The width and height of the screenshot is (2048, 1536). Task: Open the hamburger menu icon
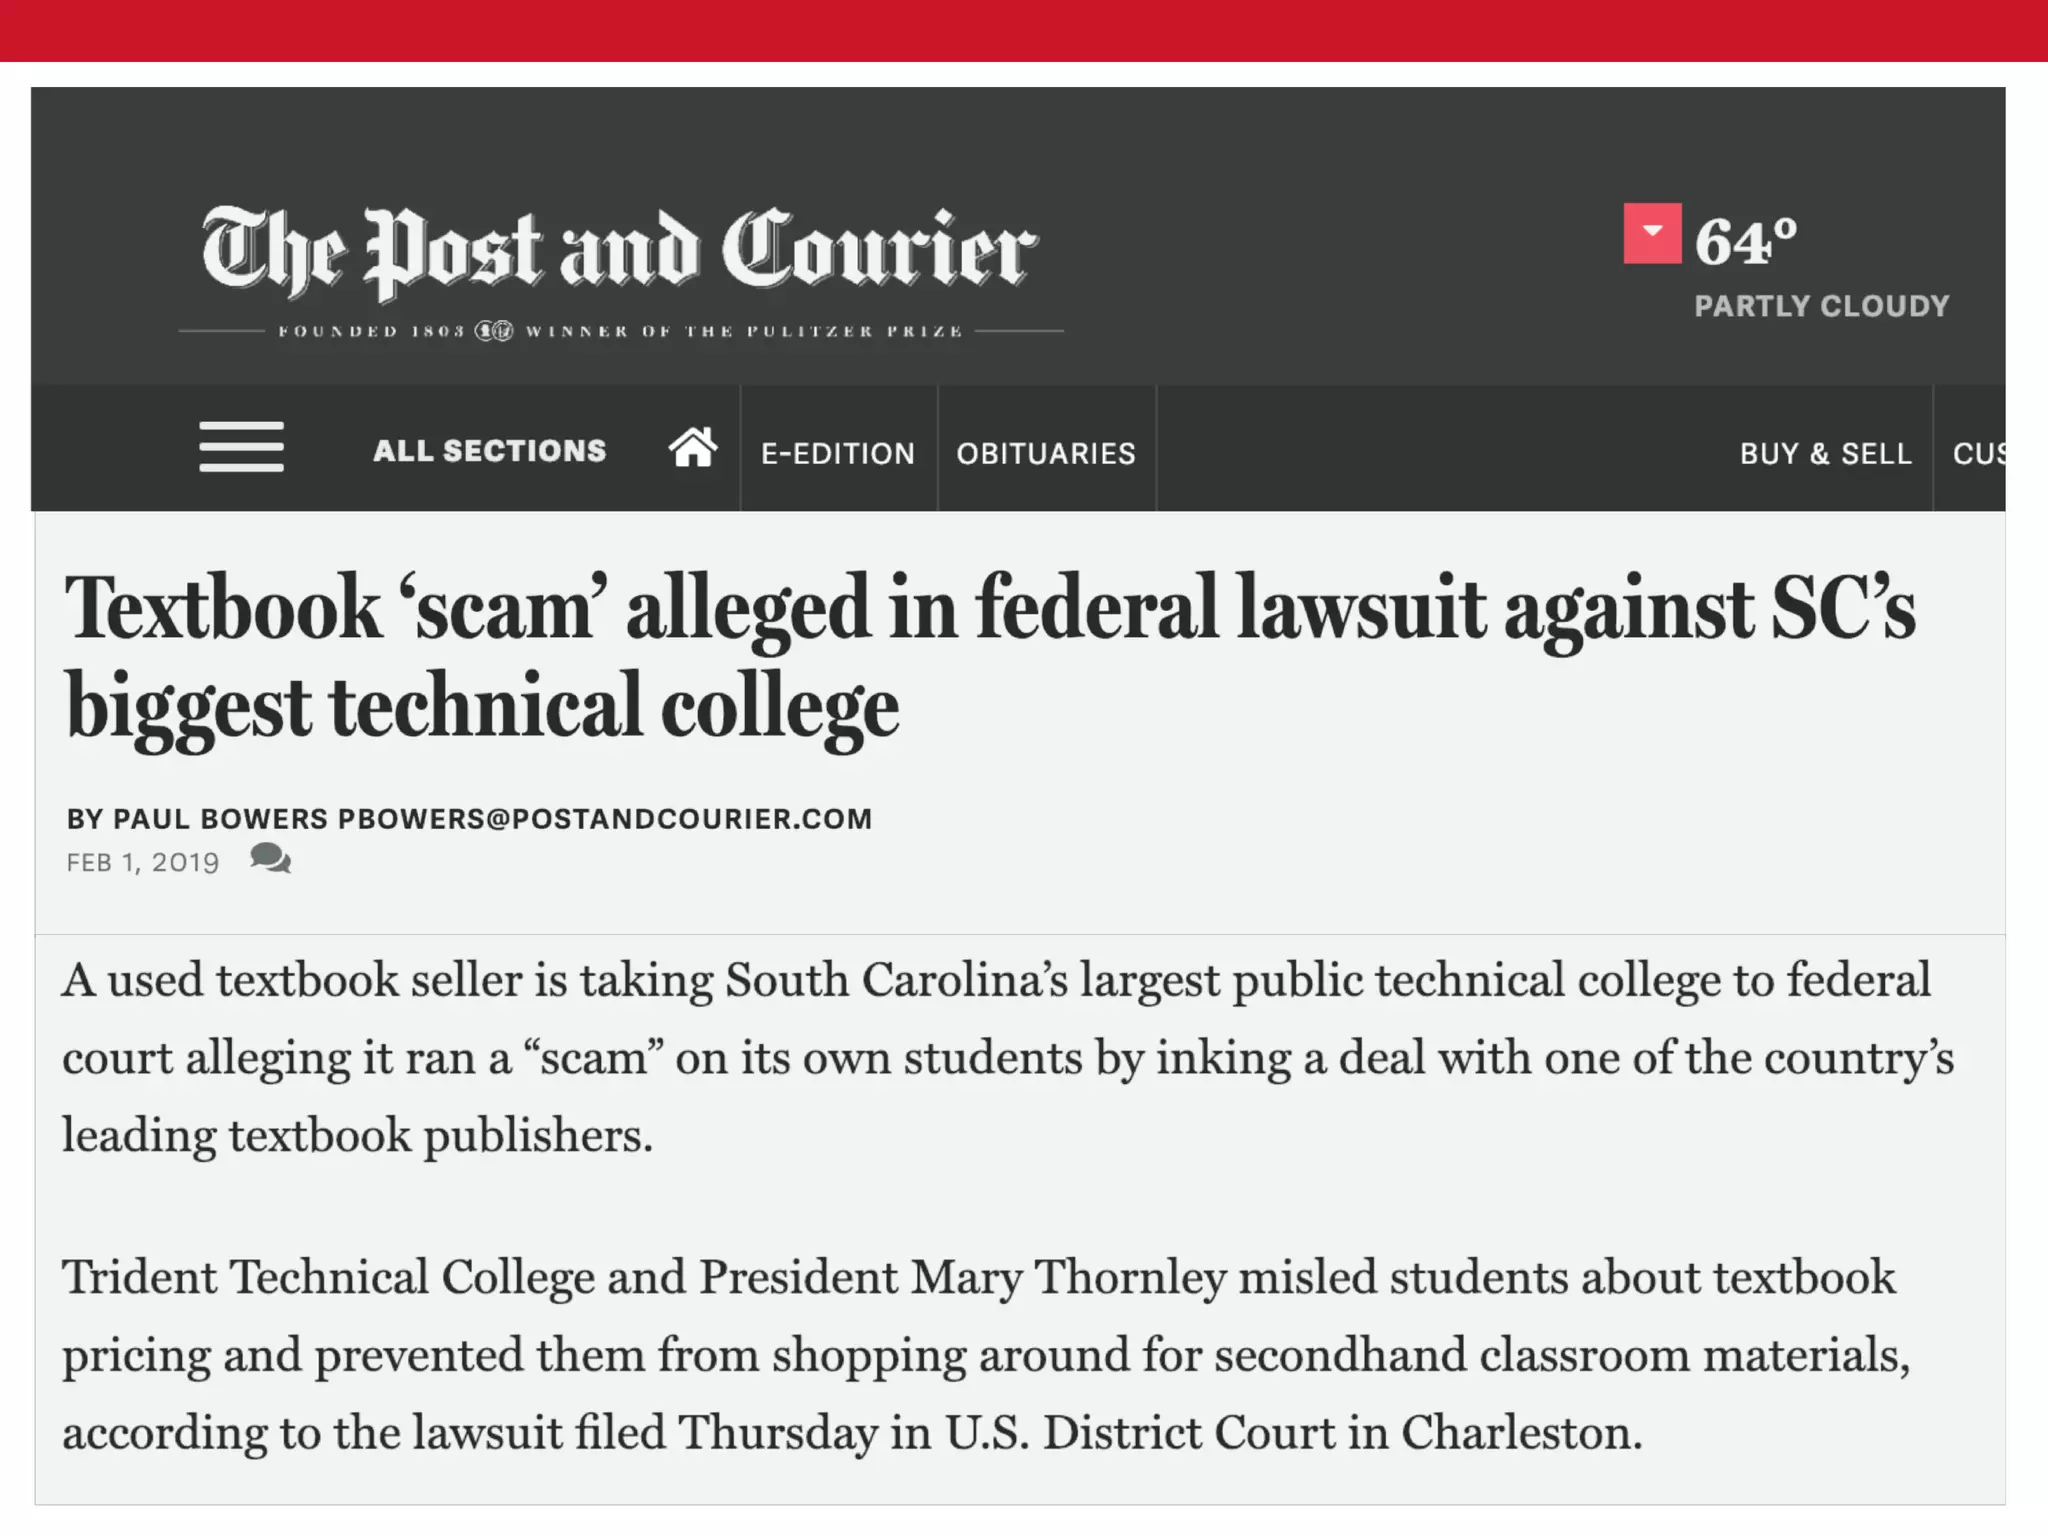[241, 447]
